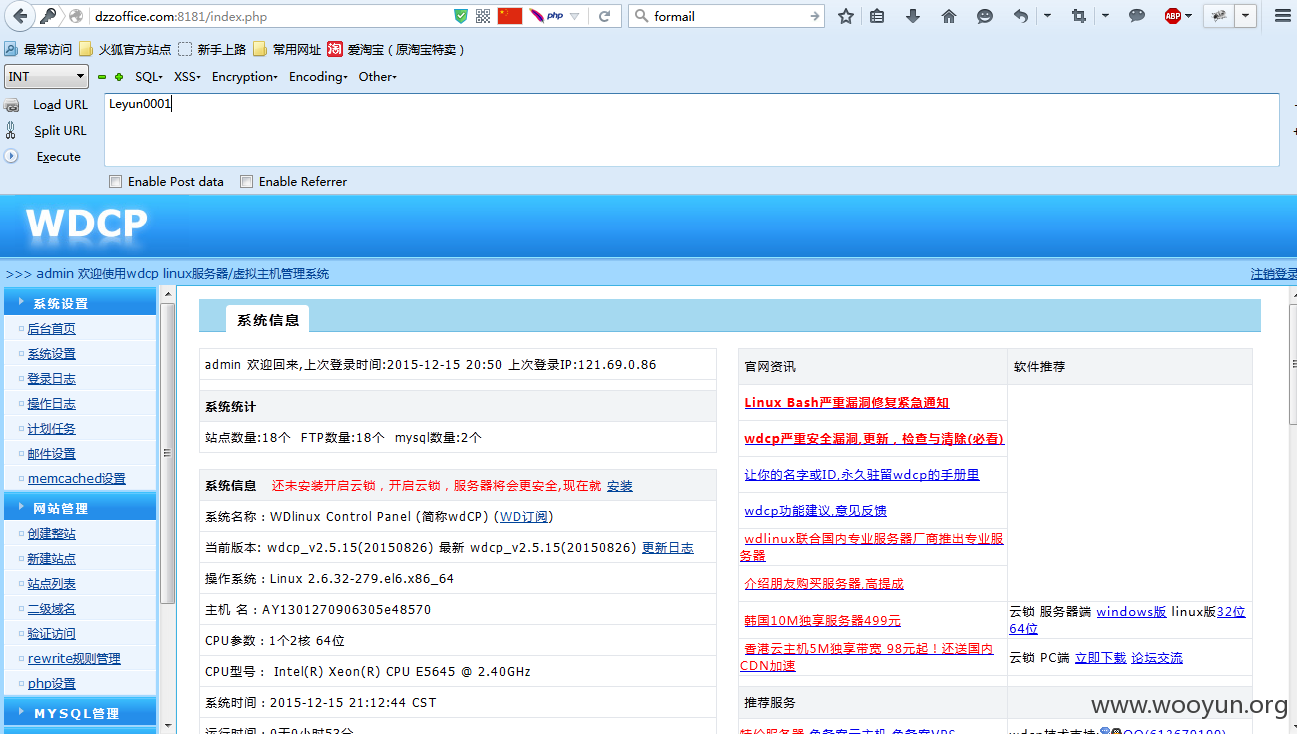The width and height of the screenshot is (1297, 734).
Task: Open Linux Bash严重漏洞修复紧急通知 news link
Action: (x=847, y=403)
